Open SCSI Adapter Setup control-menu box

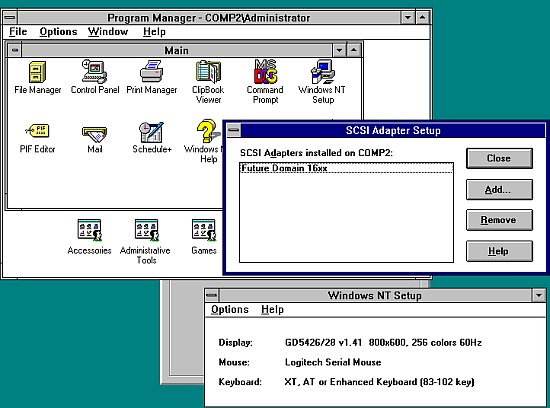[234, 131]
